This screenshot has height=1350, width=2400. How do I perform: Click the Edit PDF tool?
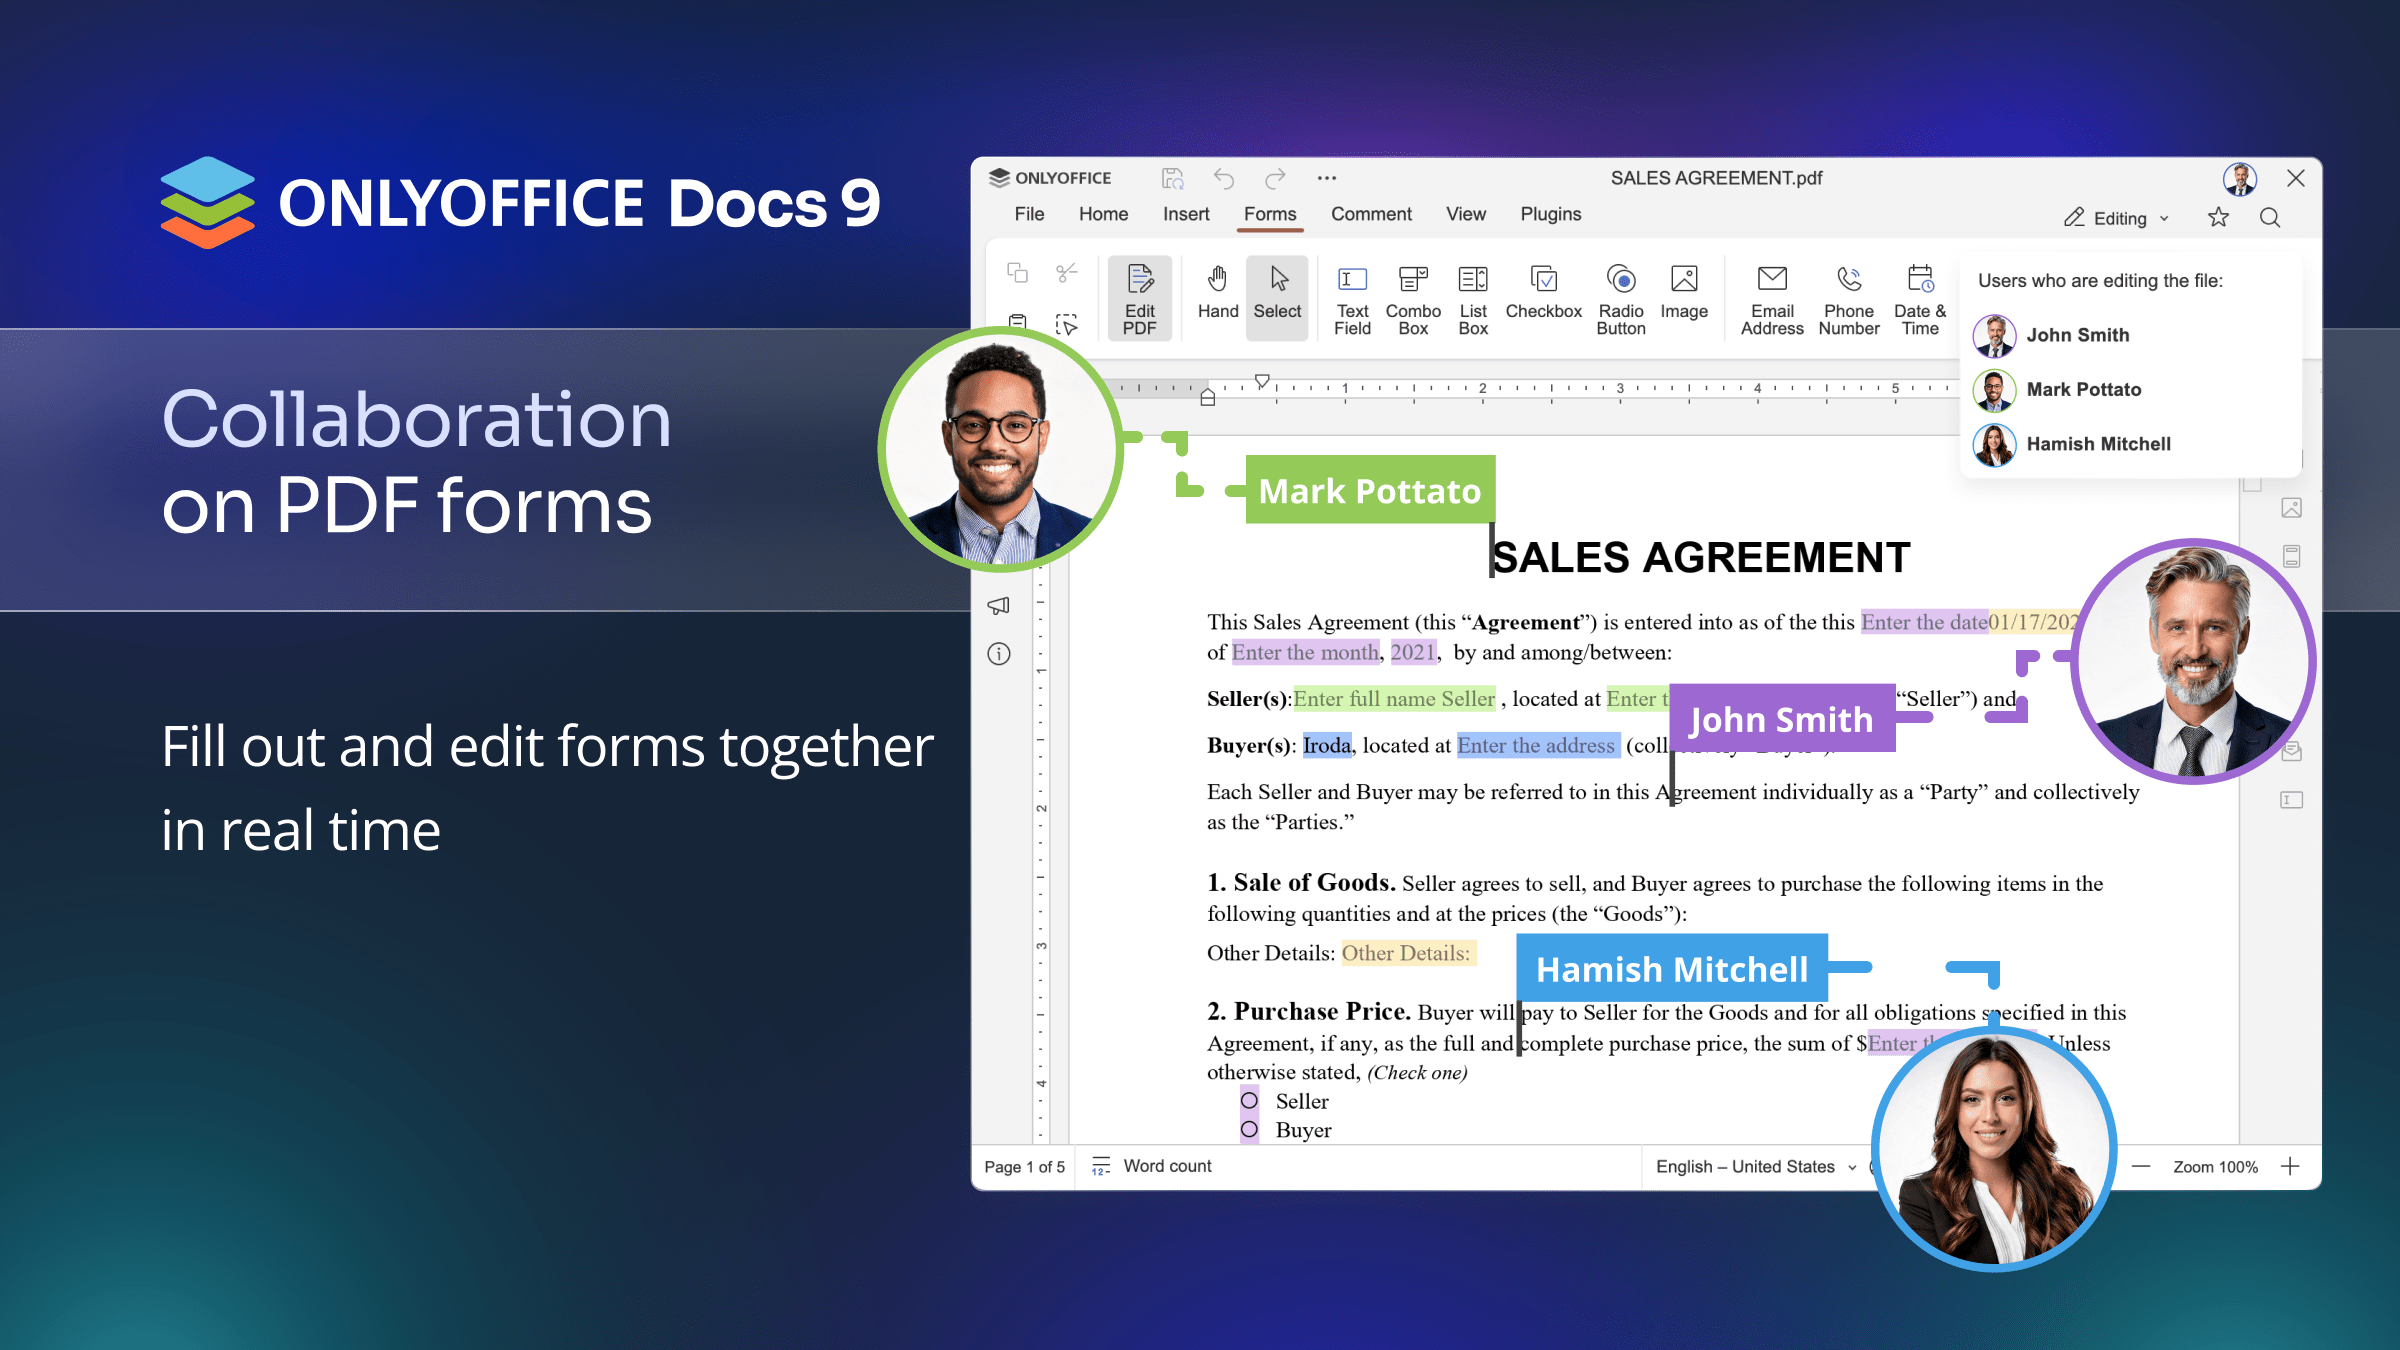point(1139,298)
